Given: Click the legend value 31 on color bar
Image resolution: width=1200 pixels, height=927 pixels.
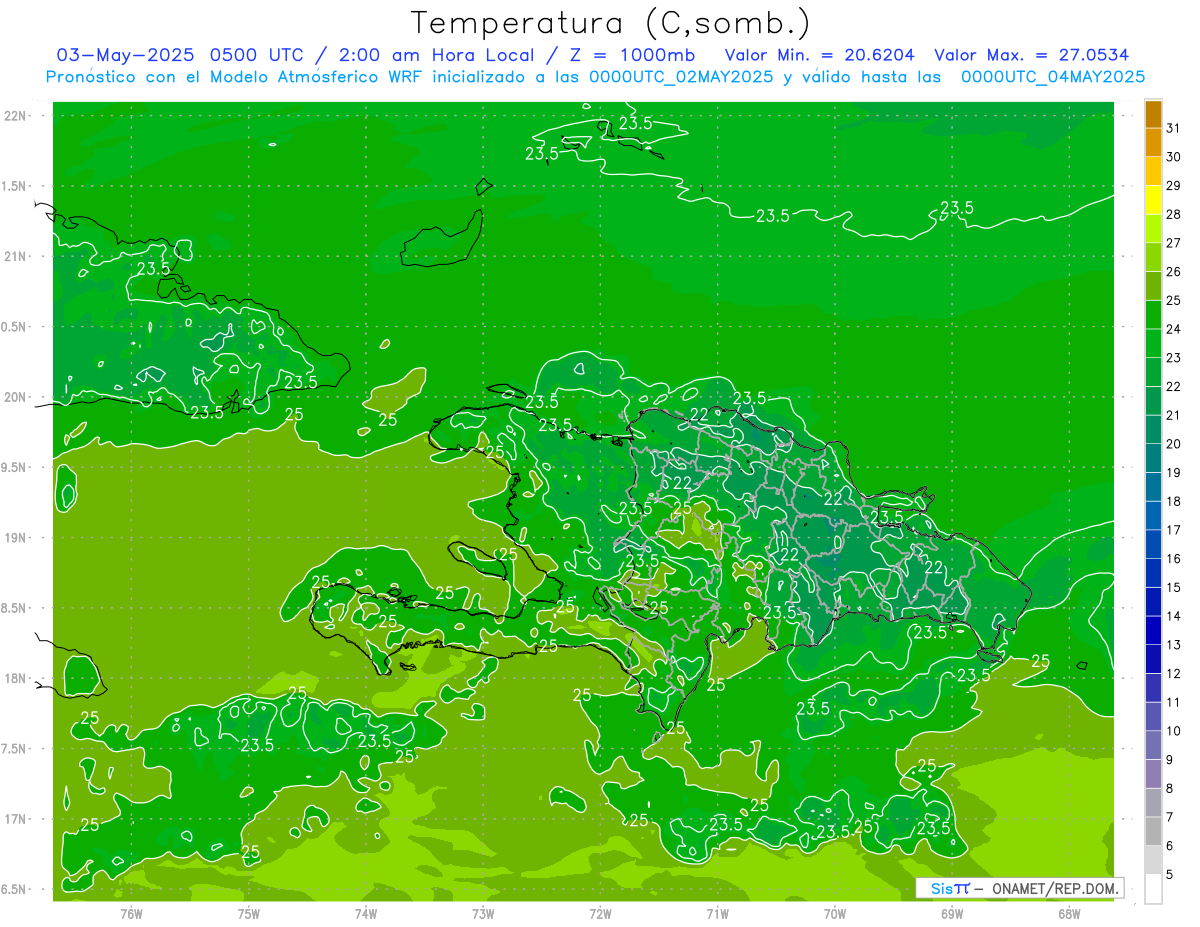Looking at the screenshot, I should pos(1173,127).
